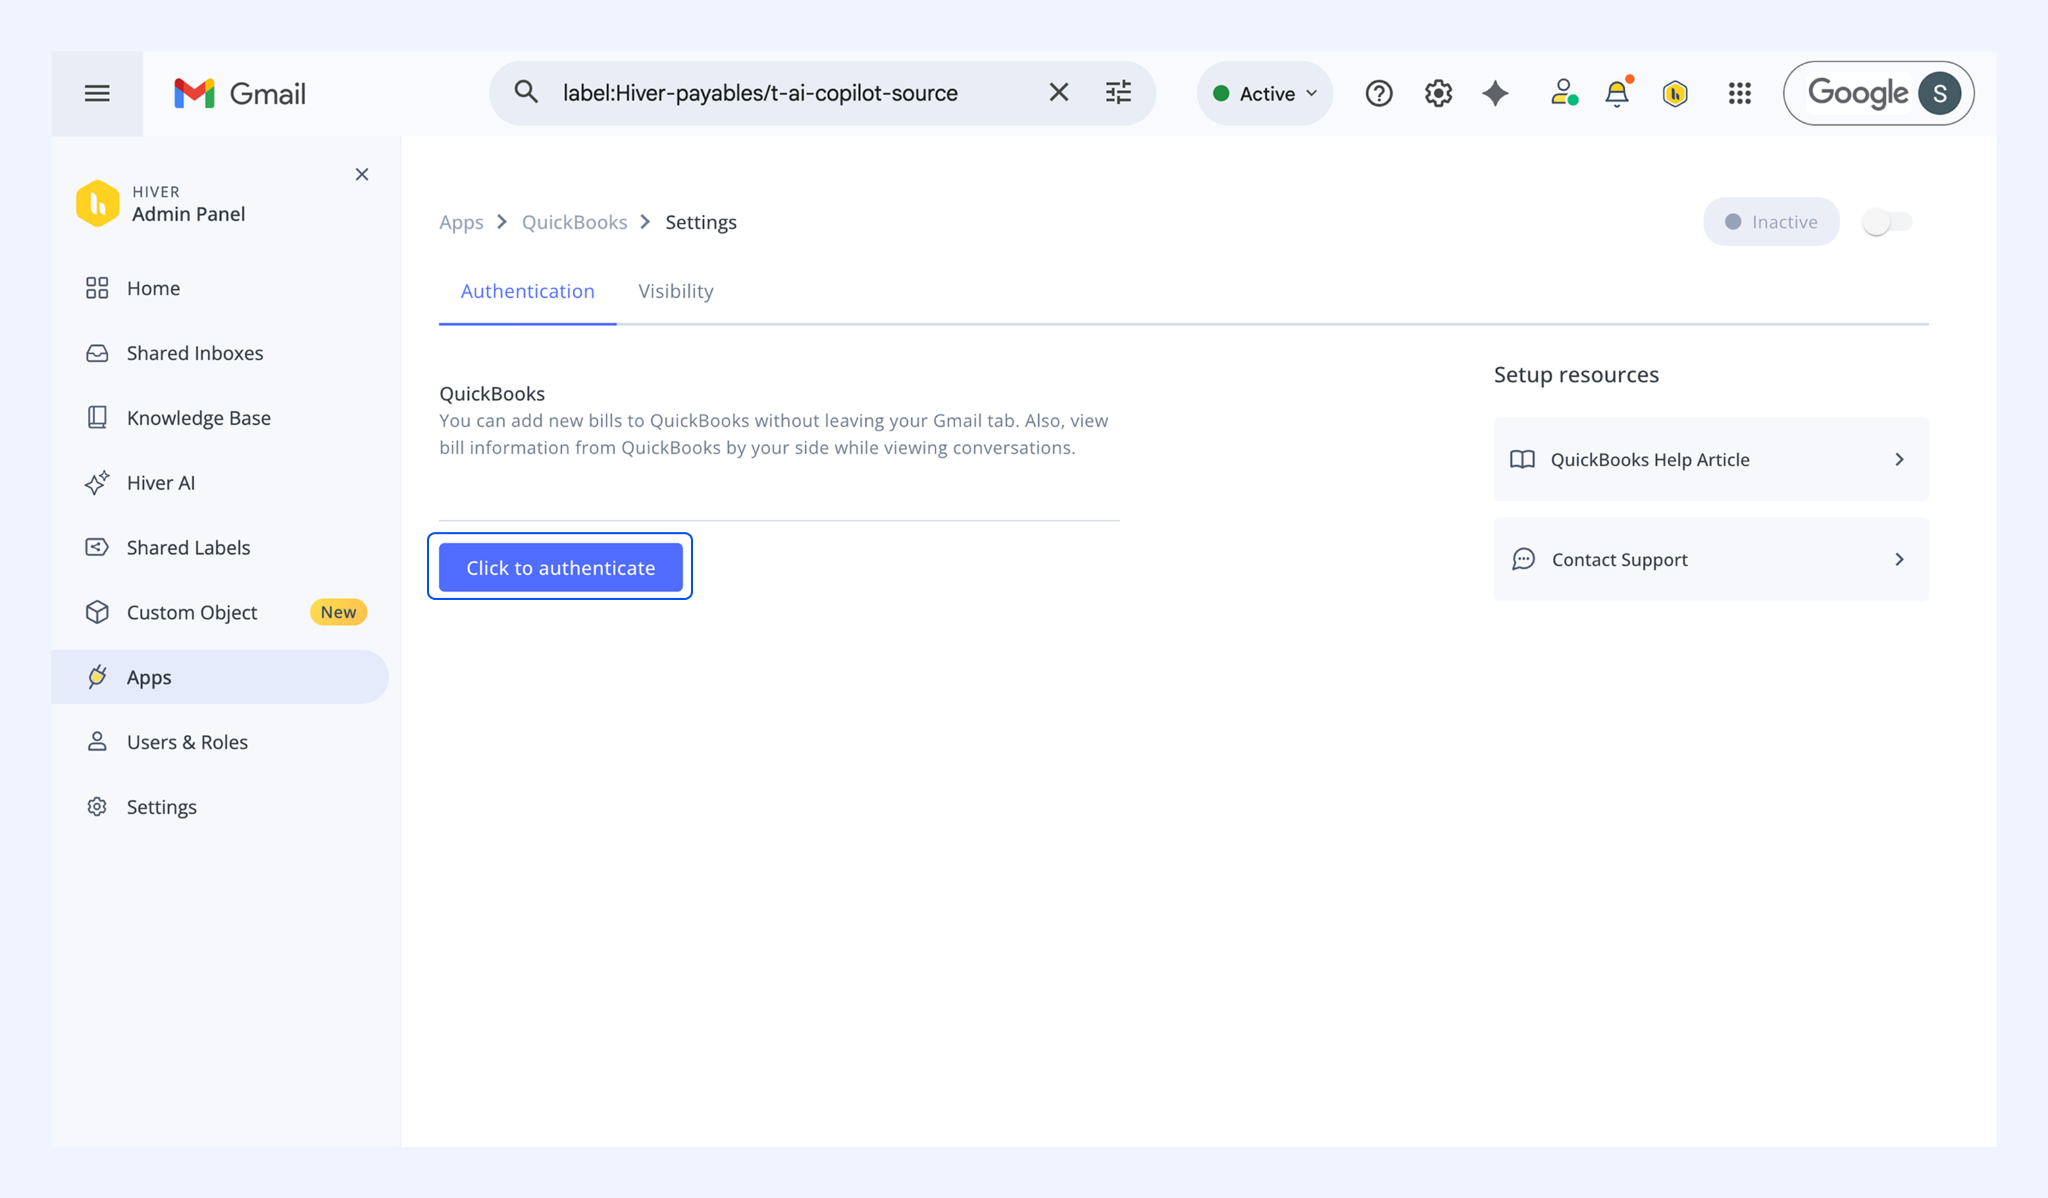Open the Google account avatar S
The height and width of the screenshot is (1198, 2048).
click(x=1939, y=93)
